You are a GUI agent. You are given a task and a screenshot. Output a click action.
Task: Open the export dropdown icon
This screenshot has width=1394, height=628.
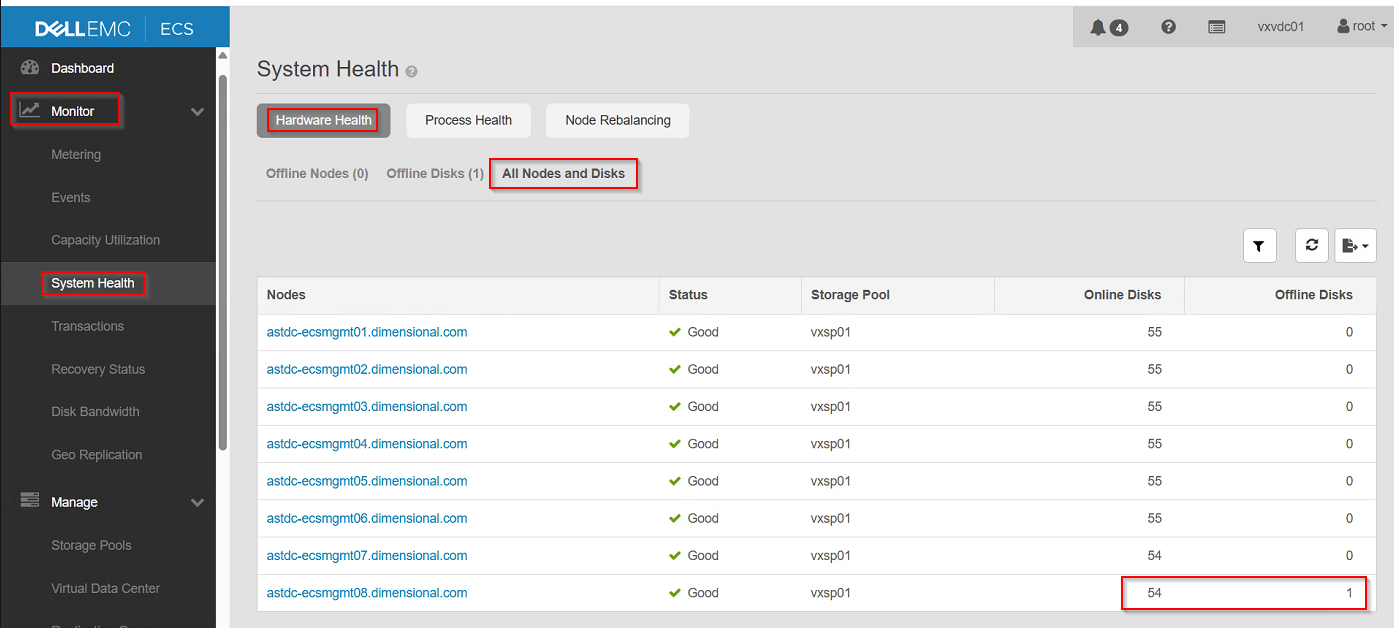point(1355,245)
